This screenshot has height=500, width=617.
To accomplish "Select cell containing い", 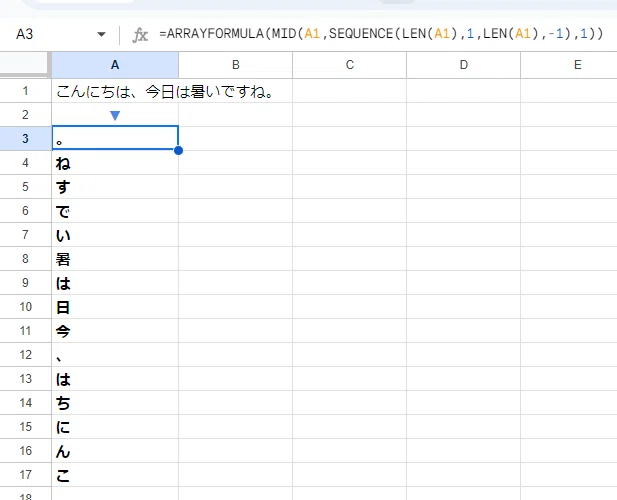I will click(x=115, y=234).
